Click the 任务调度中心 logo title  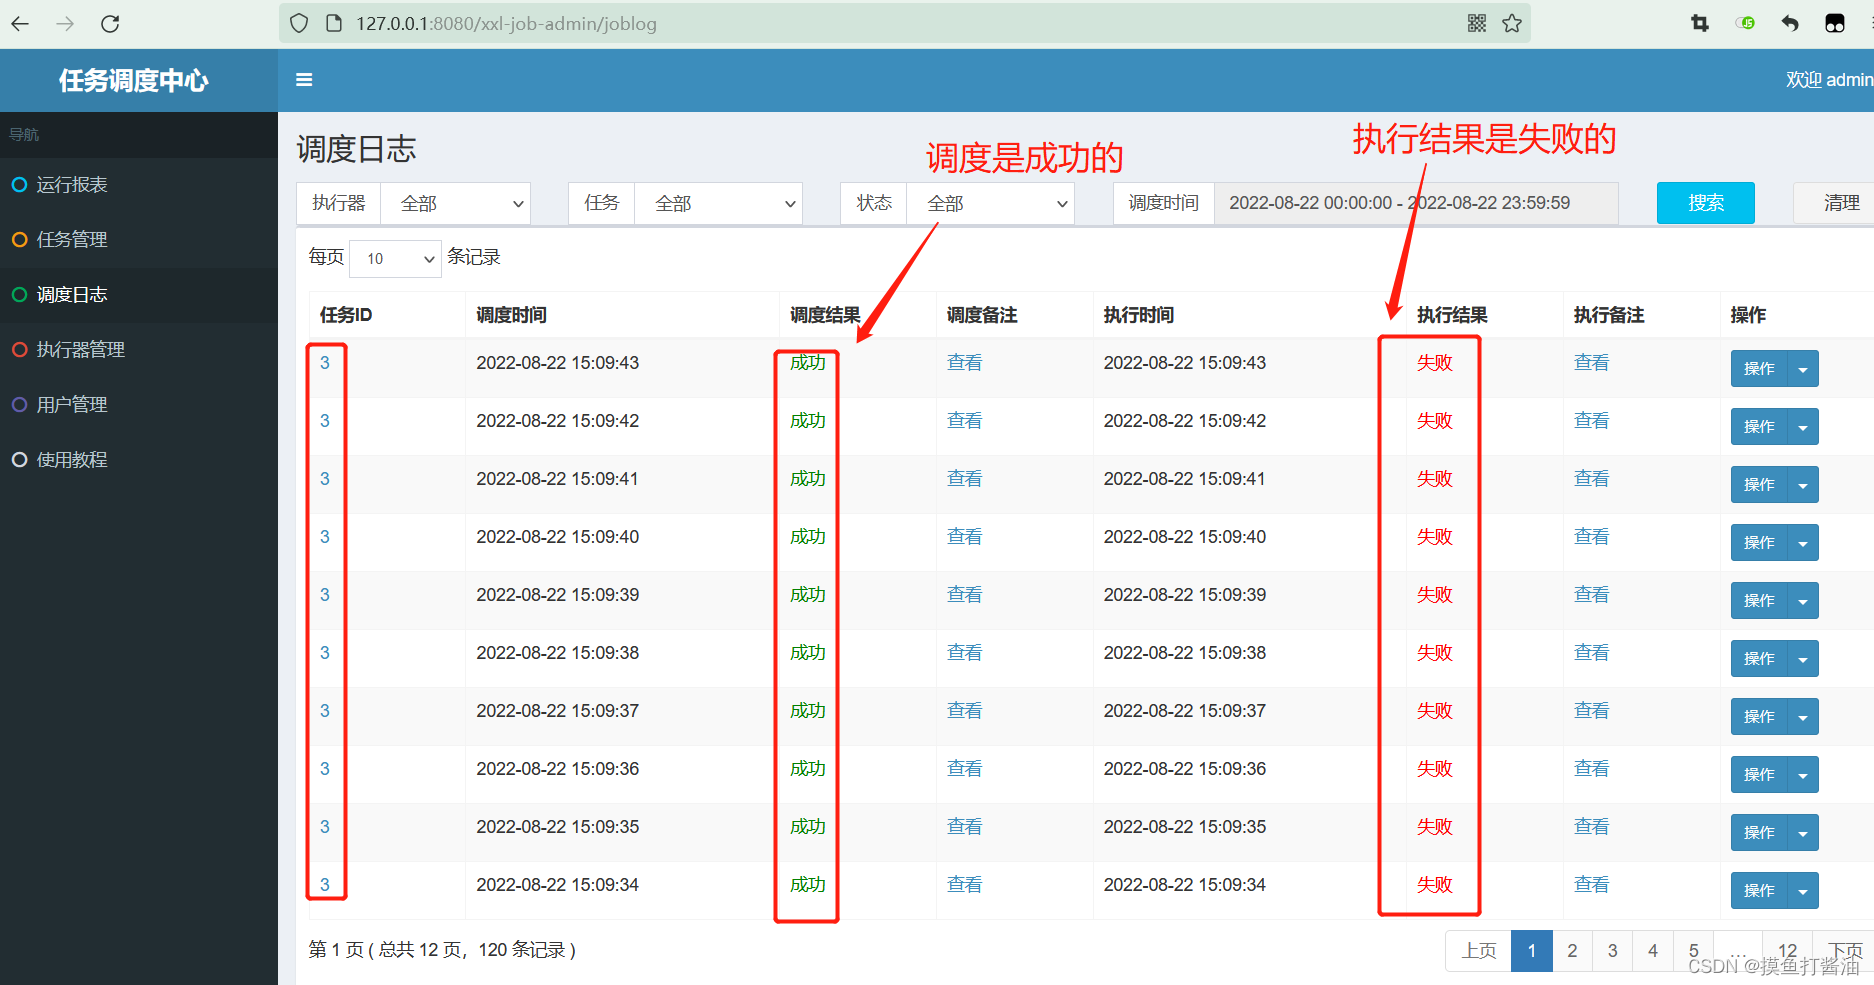[134, 80]
